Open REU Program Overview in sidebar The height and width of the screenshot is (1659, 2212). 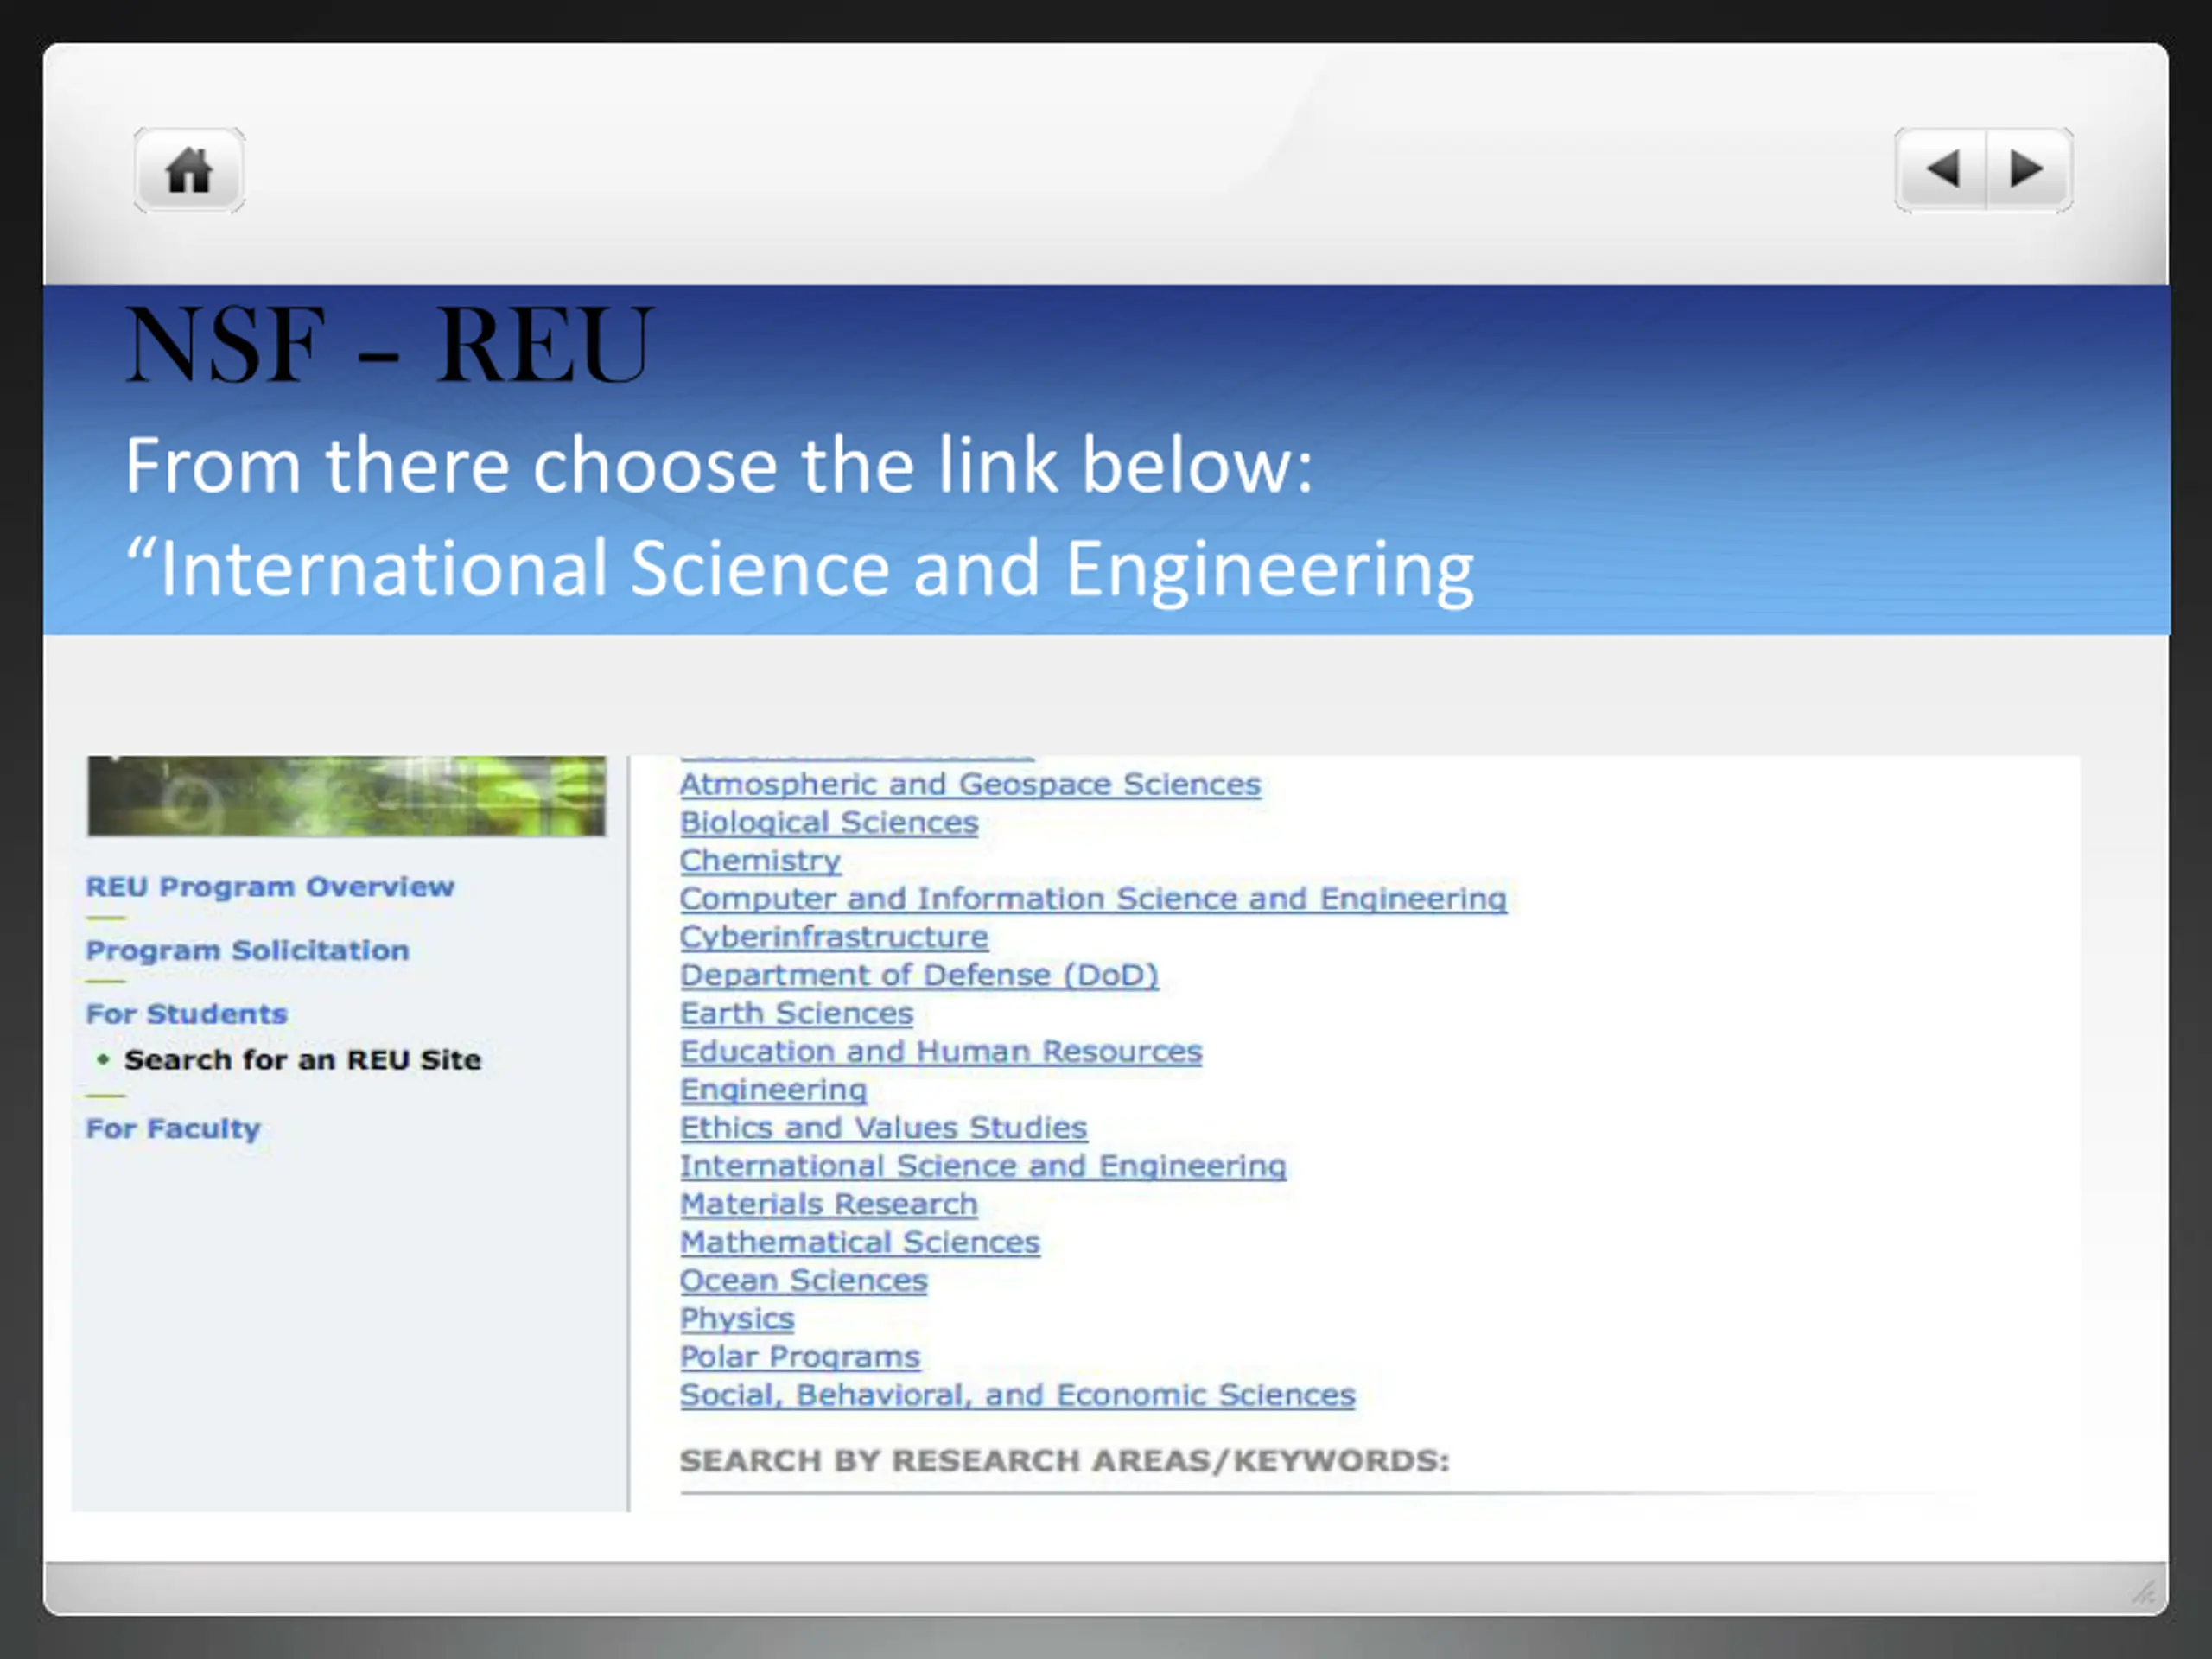tap(270, 887)
